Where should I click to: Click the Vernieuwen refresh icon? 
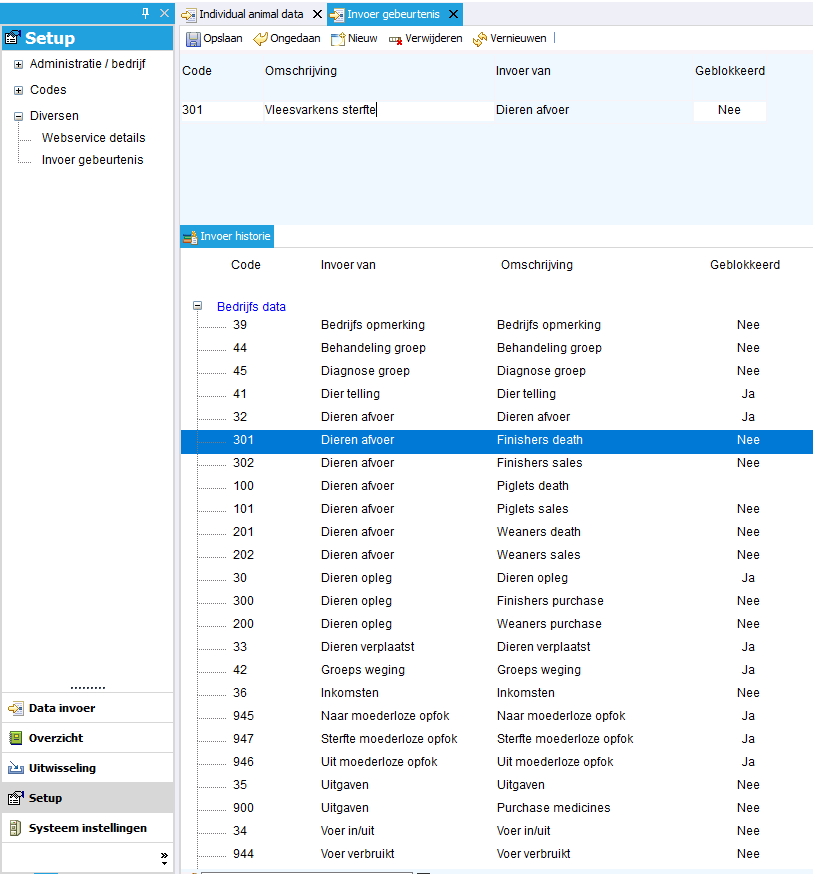[x=479, y=40]
